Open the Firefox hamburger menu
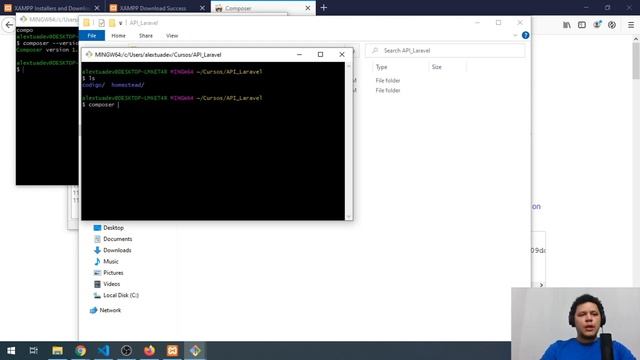 click(631, 25)
